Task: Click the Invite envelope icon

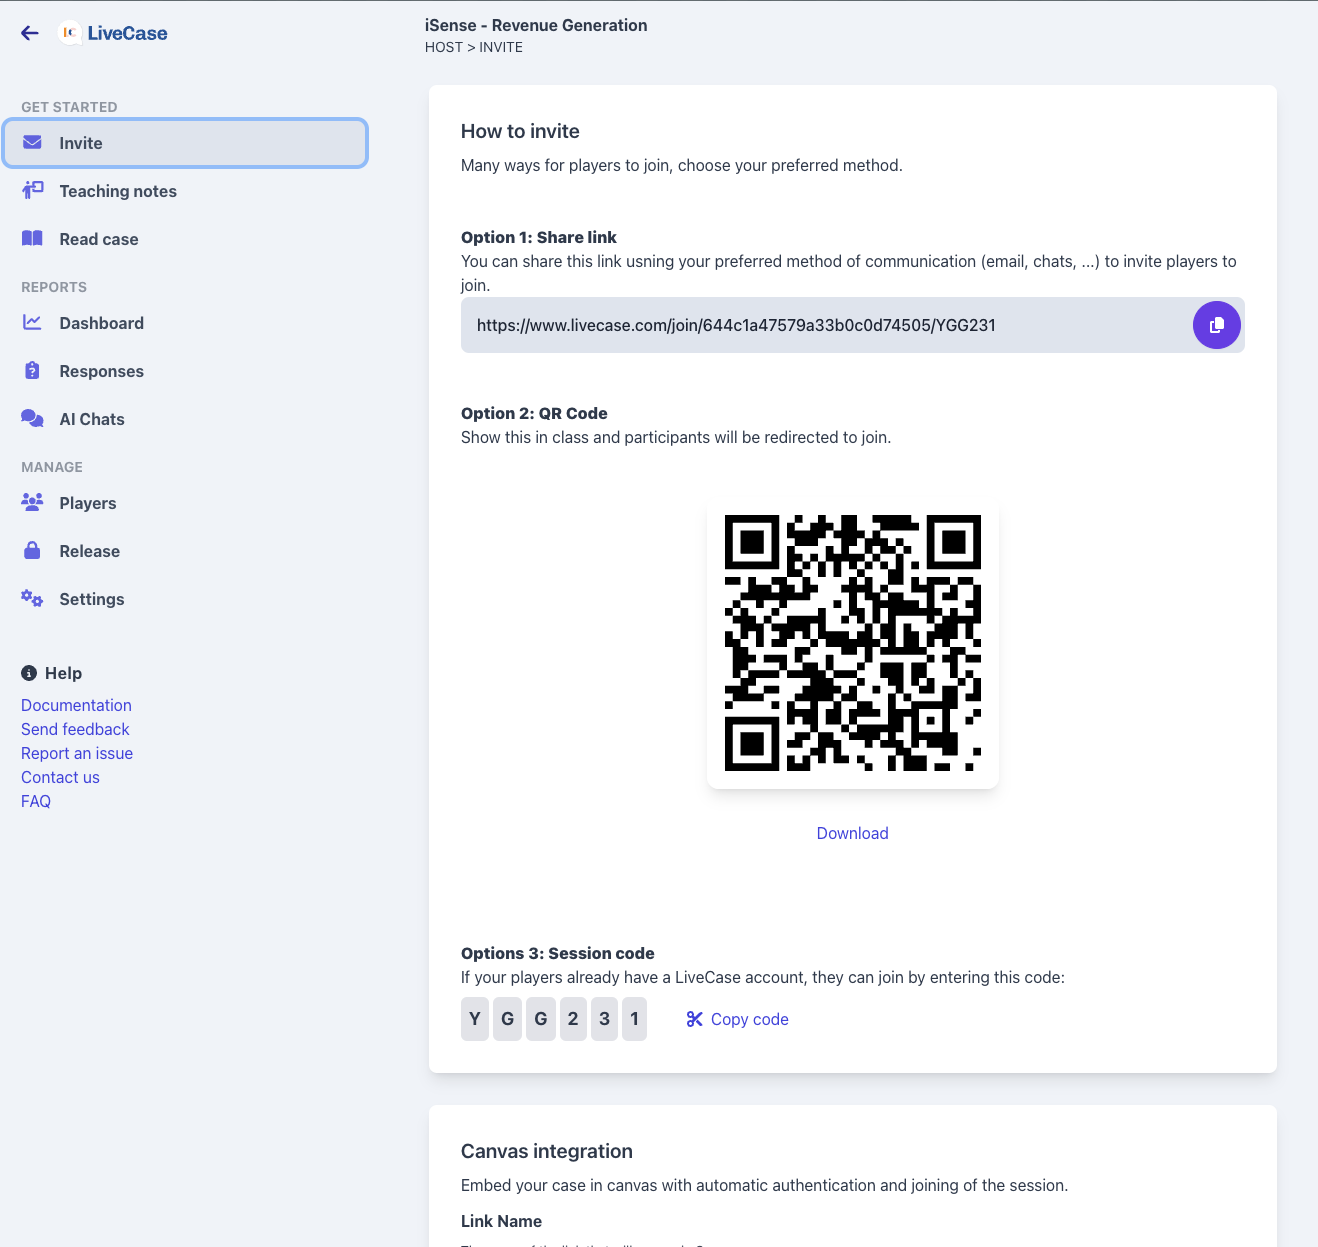Action: 32,142
